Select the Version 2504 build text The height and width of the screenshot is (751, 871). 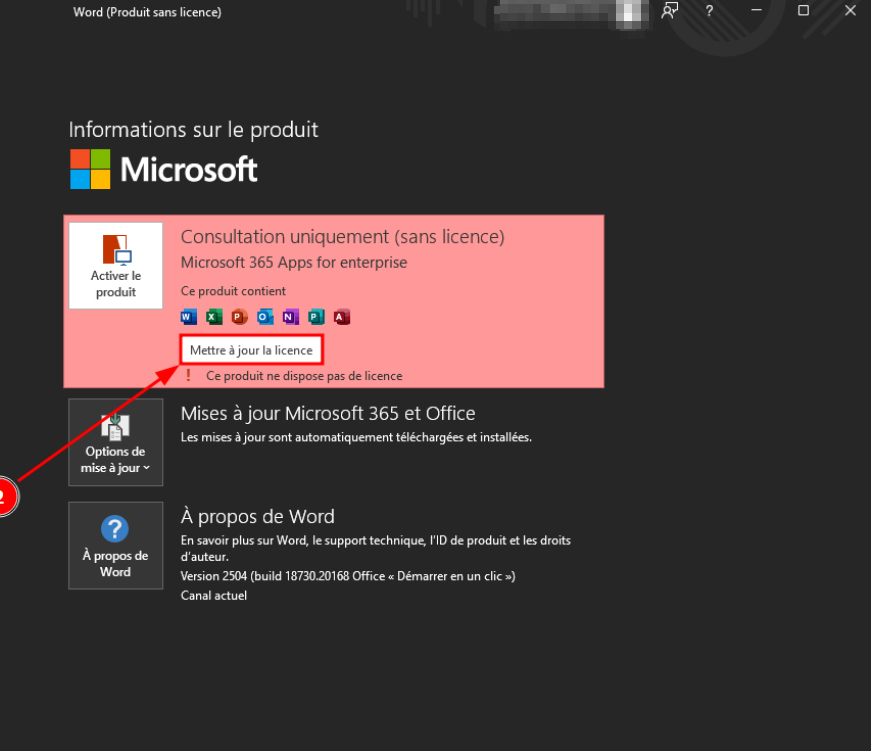tap(348, 576)
